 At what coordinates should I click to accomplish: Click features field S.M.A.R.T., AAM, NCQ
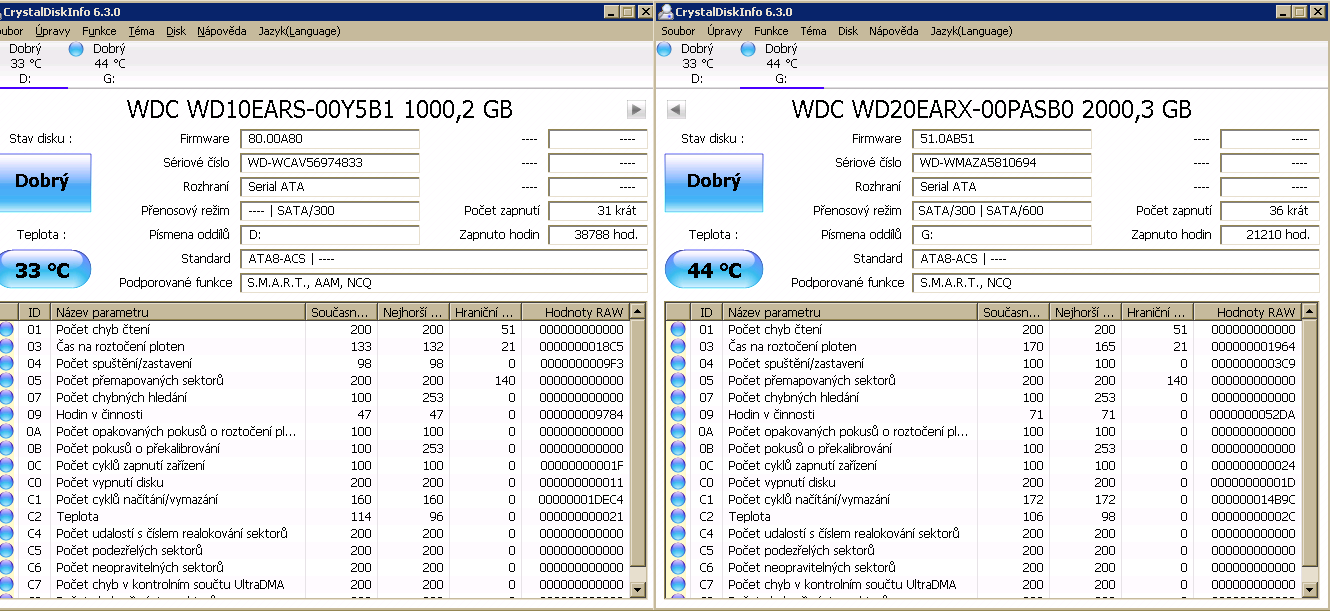point(443,283)
